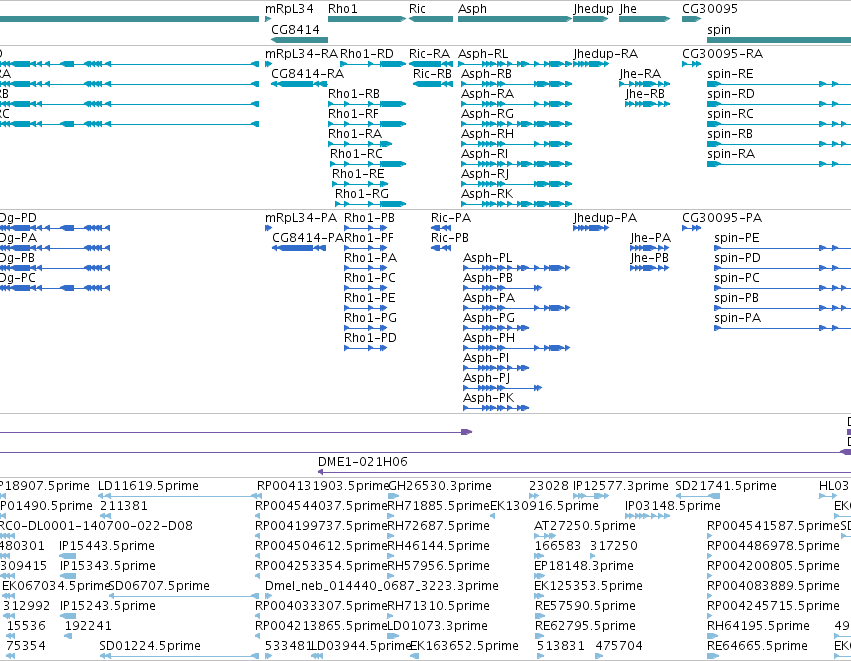This screenshot has height=661, width=851.
Task: Open the DME1-021H06 feature label
Action: pos(363,462)
